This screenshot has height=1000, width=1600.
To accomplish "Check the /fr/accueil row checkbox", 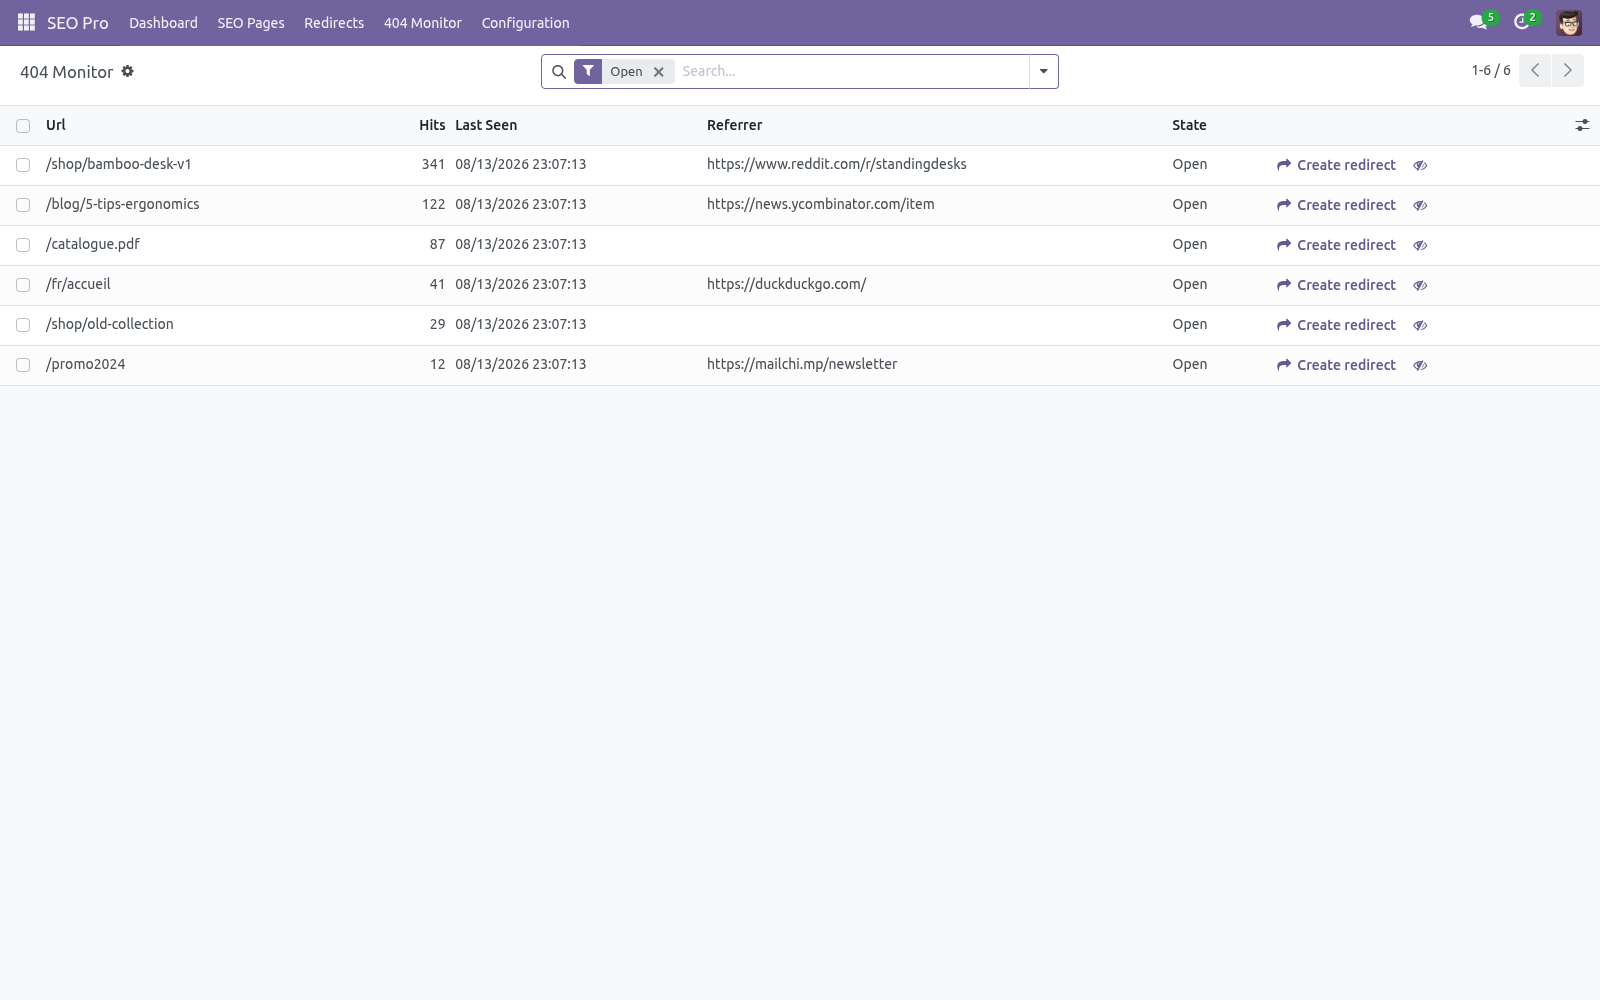I will [23, 285].
